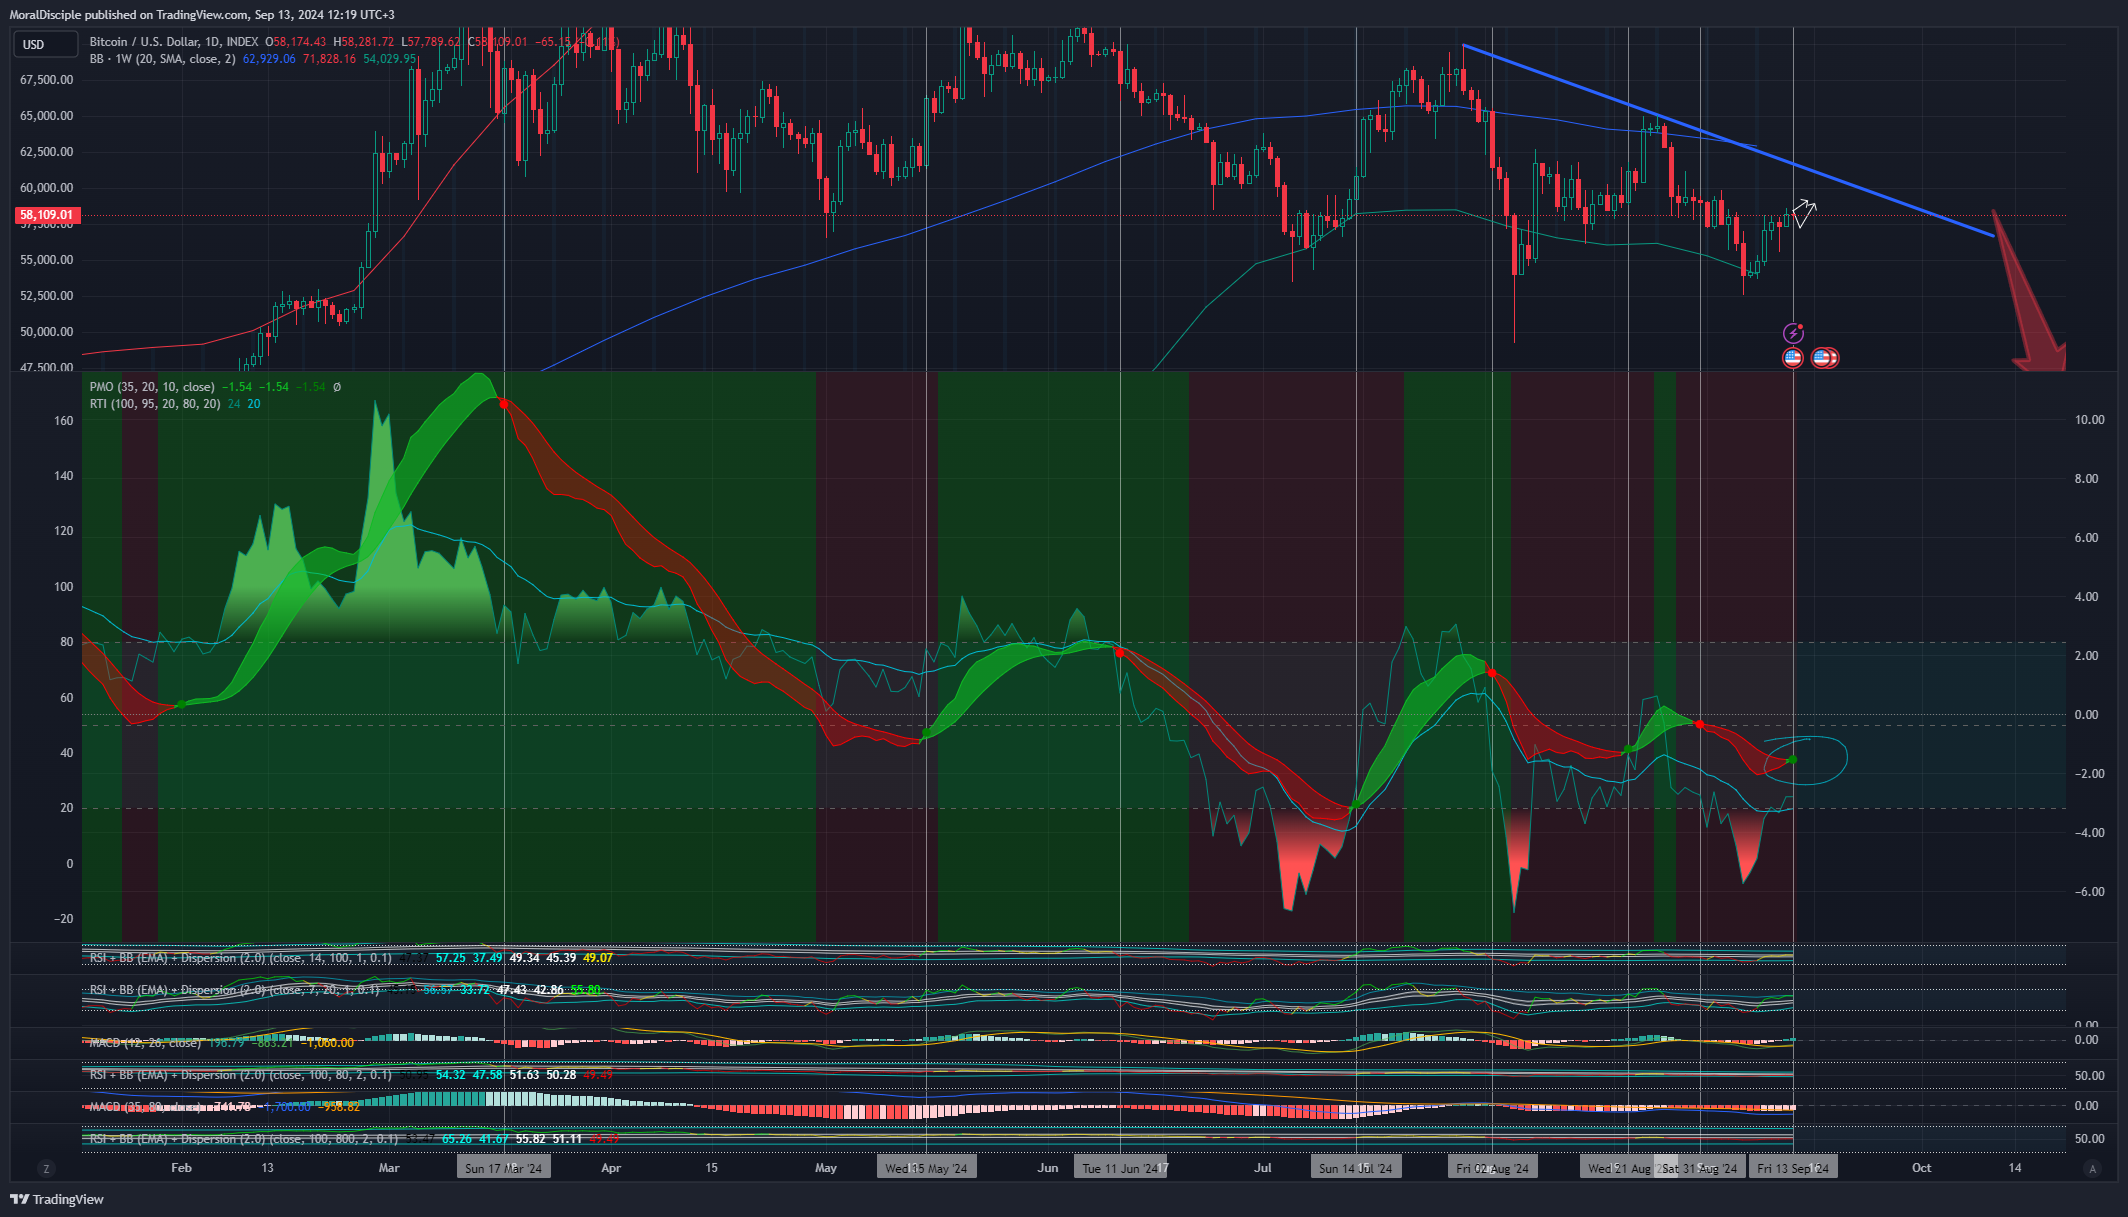Screen dimensions: 2128x1217
Task: Click green BB value 54,029.95
Action: click(389, 59)
